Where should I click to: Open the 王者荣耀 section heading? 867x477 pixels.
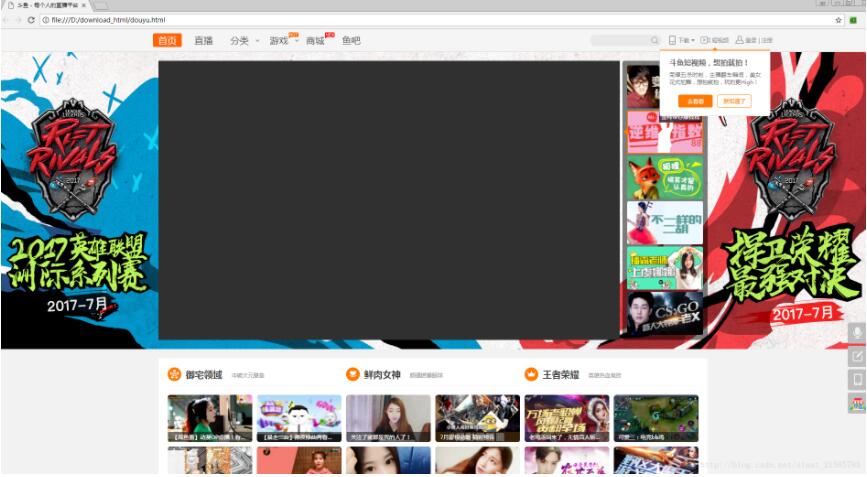[x=561, y=375]
